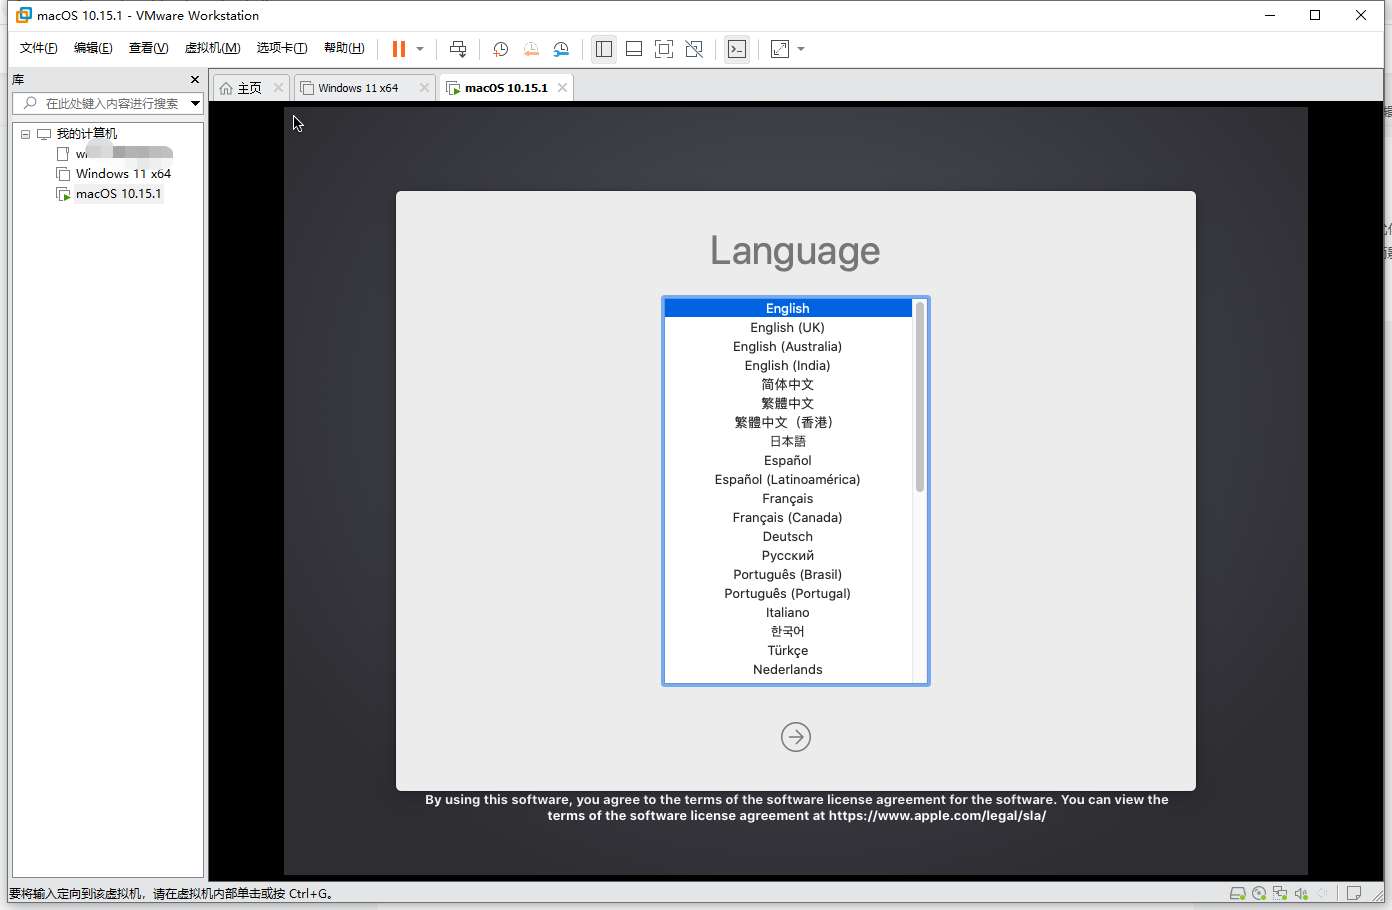Toggle the console view icon
Screen dimensions: 1392x910
pyautogui.click(x=737, y=49)
